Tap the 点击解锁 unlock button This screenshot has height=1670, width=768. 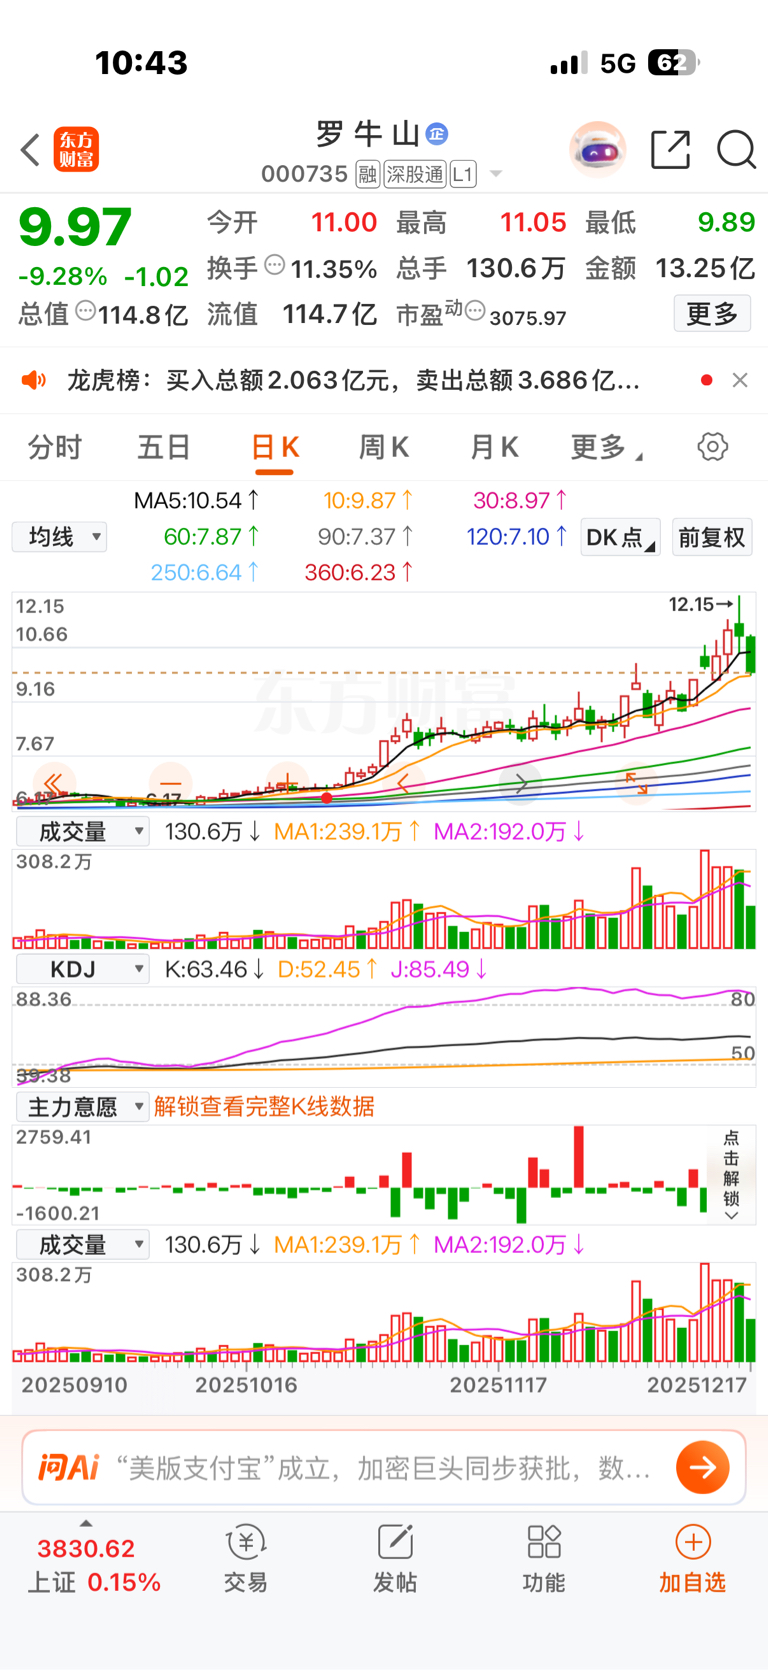coord(731,1174)
